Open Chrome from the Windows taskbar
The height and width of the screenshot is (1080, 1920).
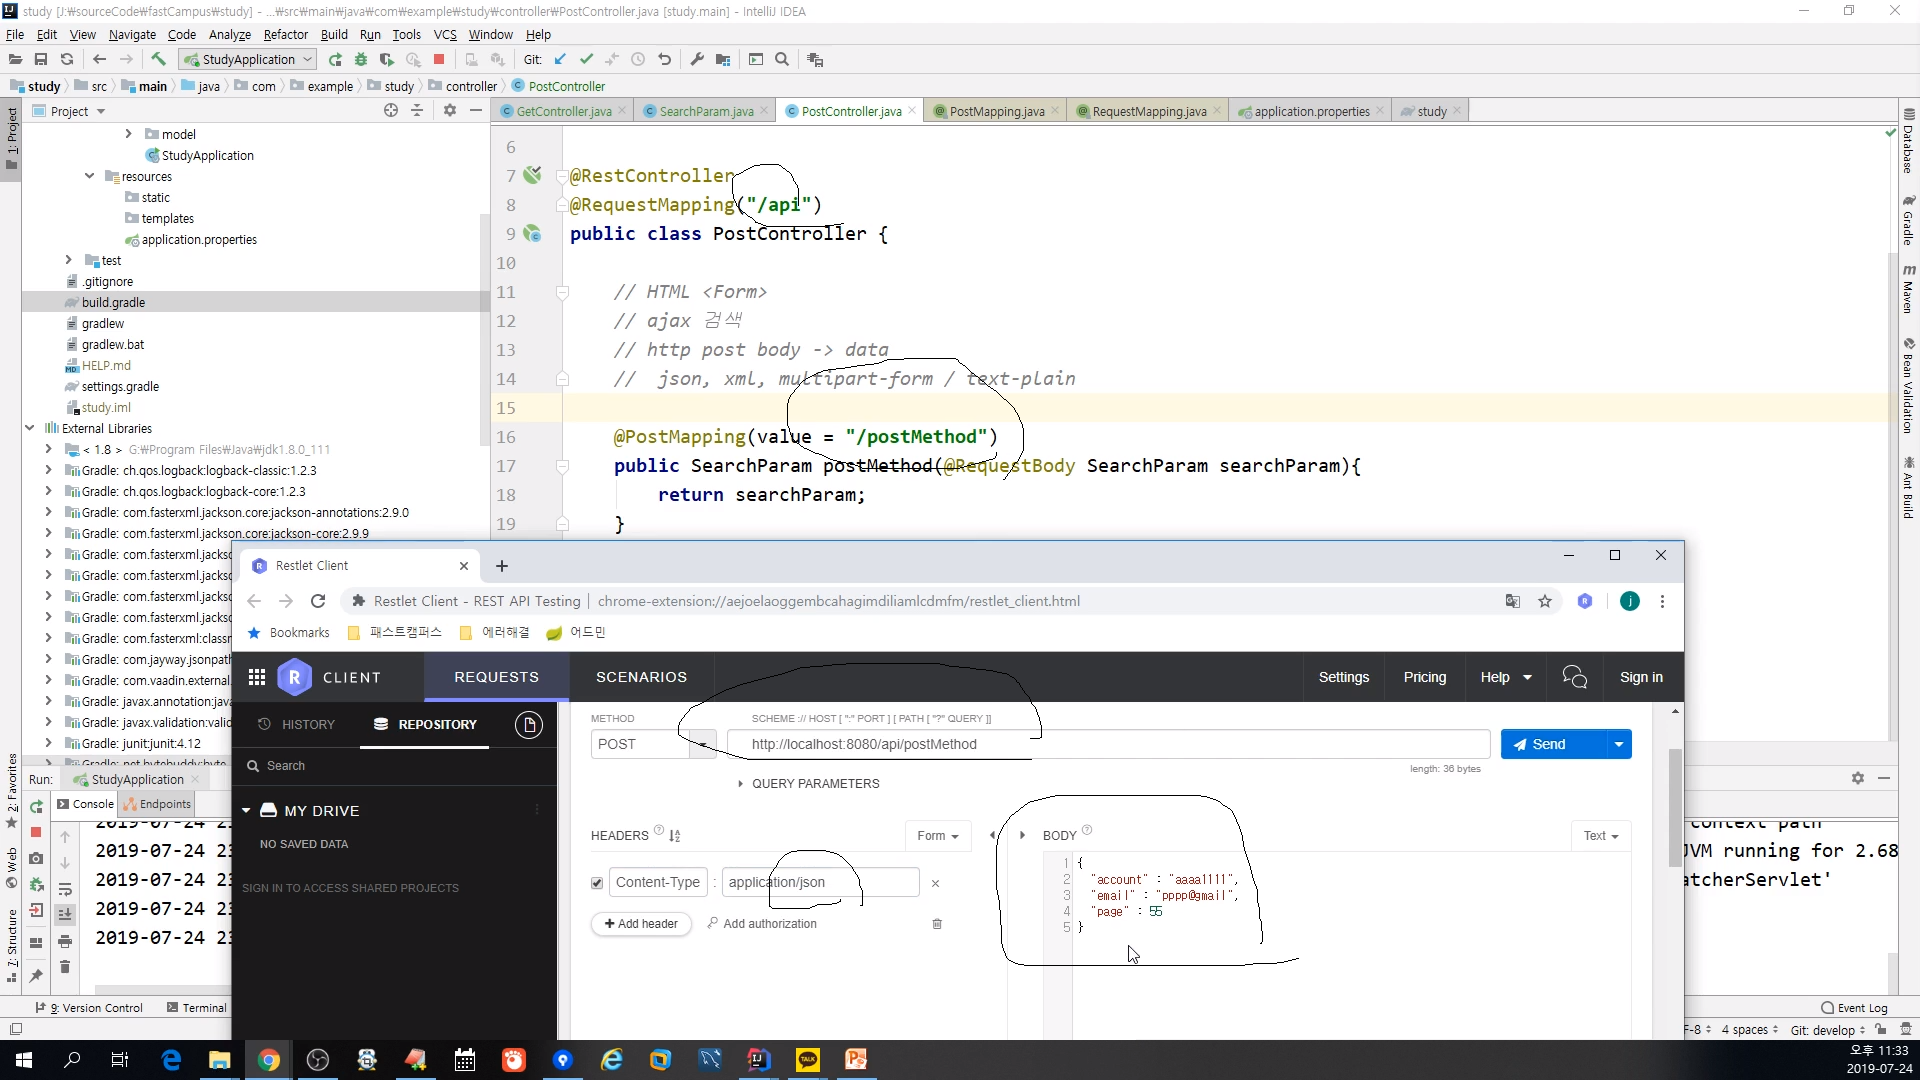pos(268,1060)
